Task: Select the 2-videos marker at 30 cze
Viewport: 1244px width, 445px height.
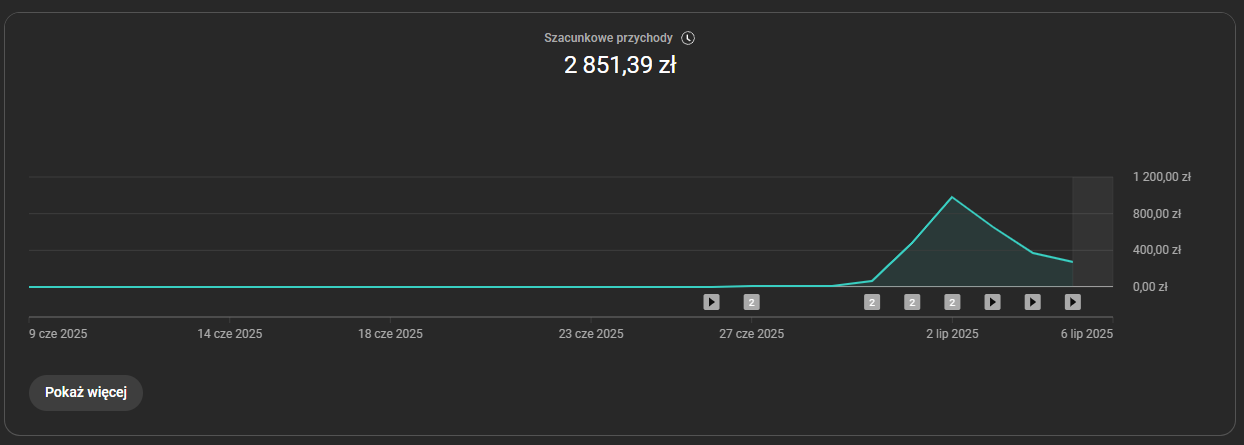Action: (872, 301)
